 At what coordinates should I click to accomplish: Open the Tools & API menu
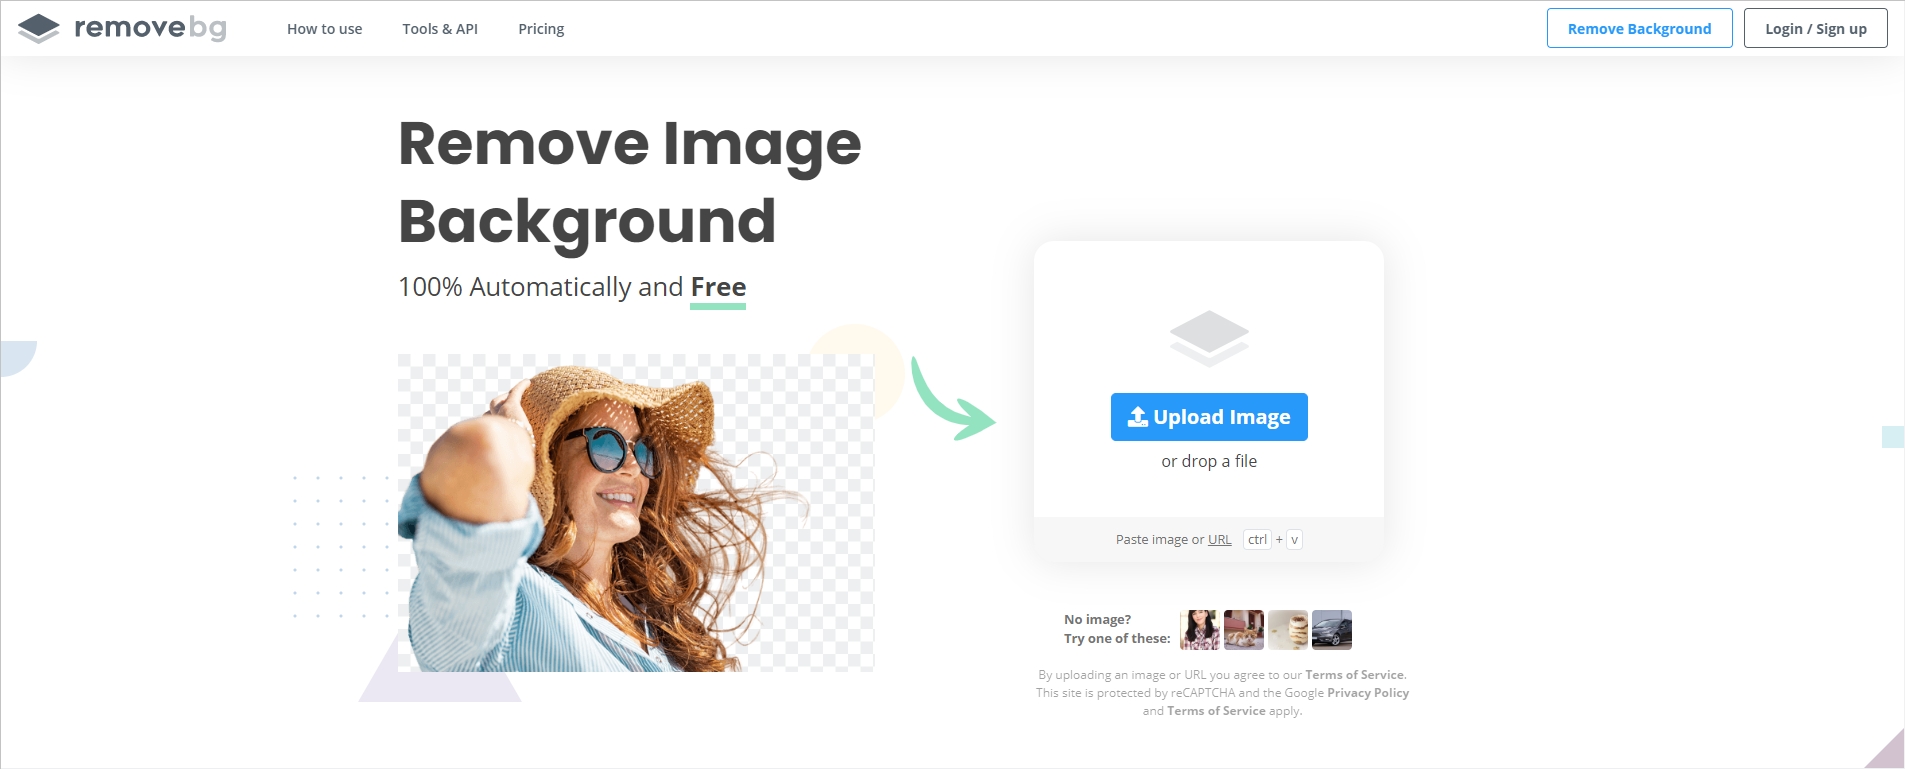[x=440, y=29]
